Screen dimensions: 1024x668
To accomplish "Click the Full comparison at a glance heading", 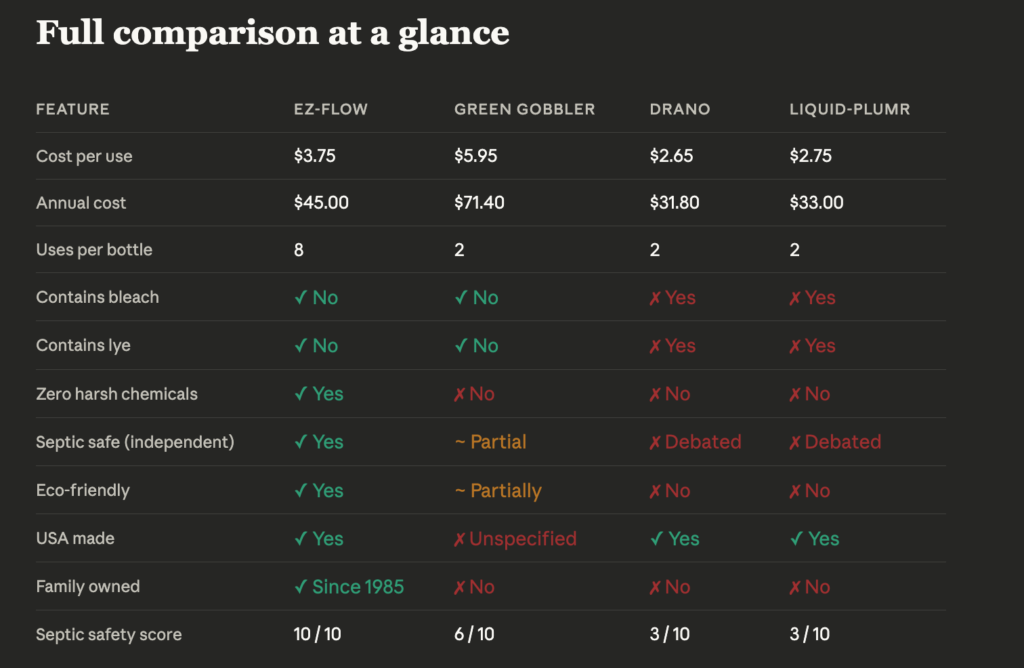I will pos(272,33).
